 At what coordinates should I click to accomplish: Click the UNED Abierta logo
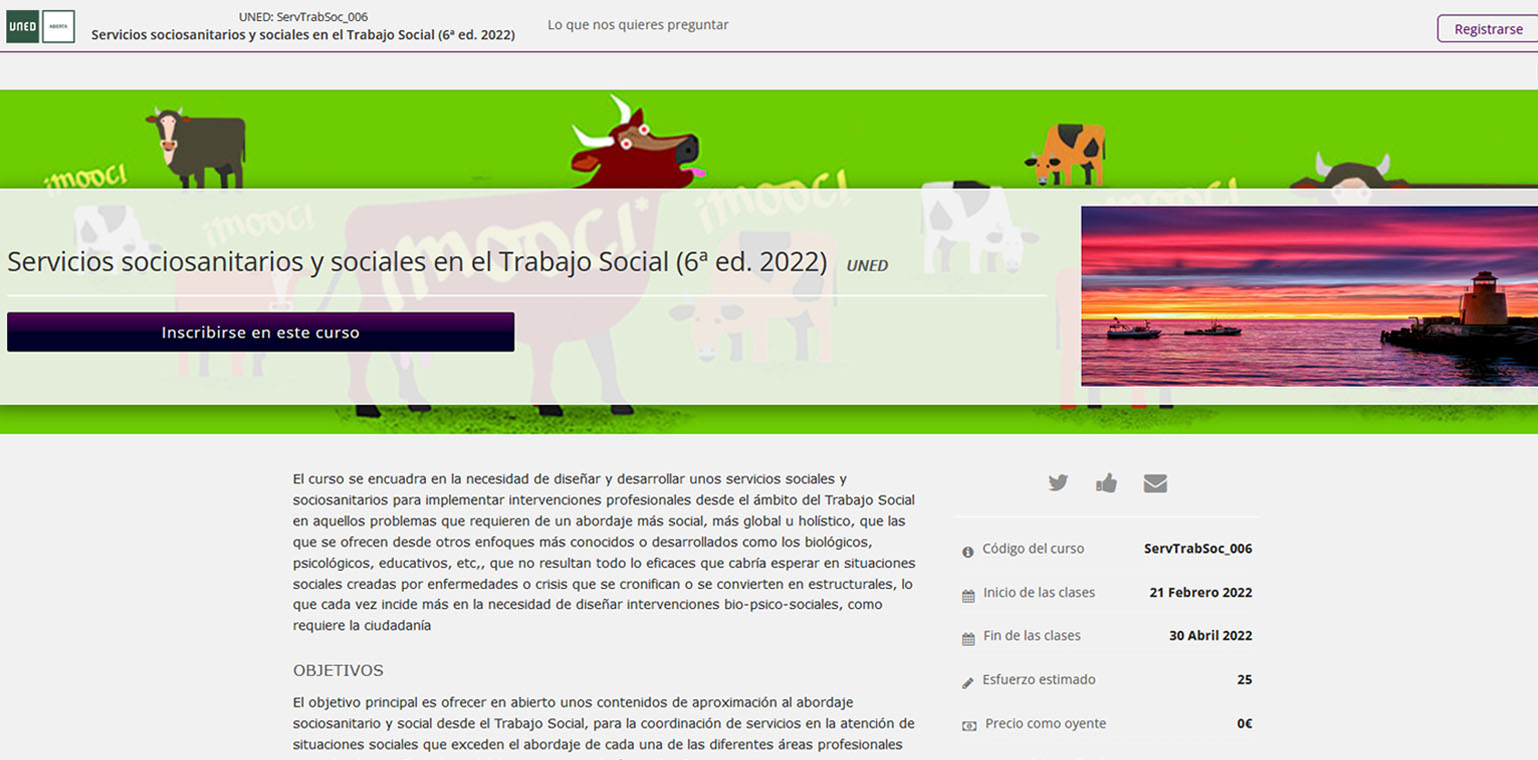pos(58,26)
